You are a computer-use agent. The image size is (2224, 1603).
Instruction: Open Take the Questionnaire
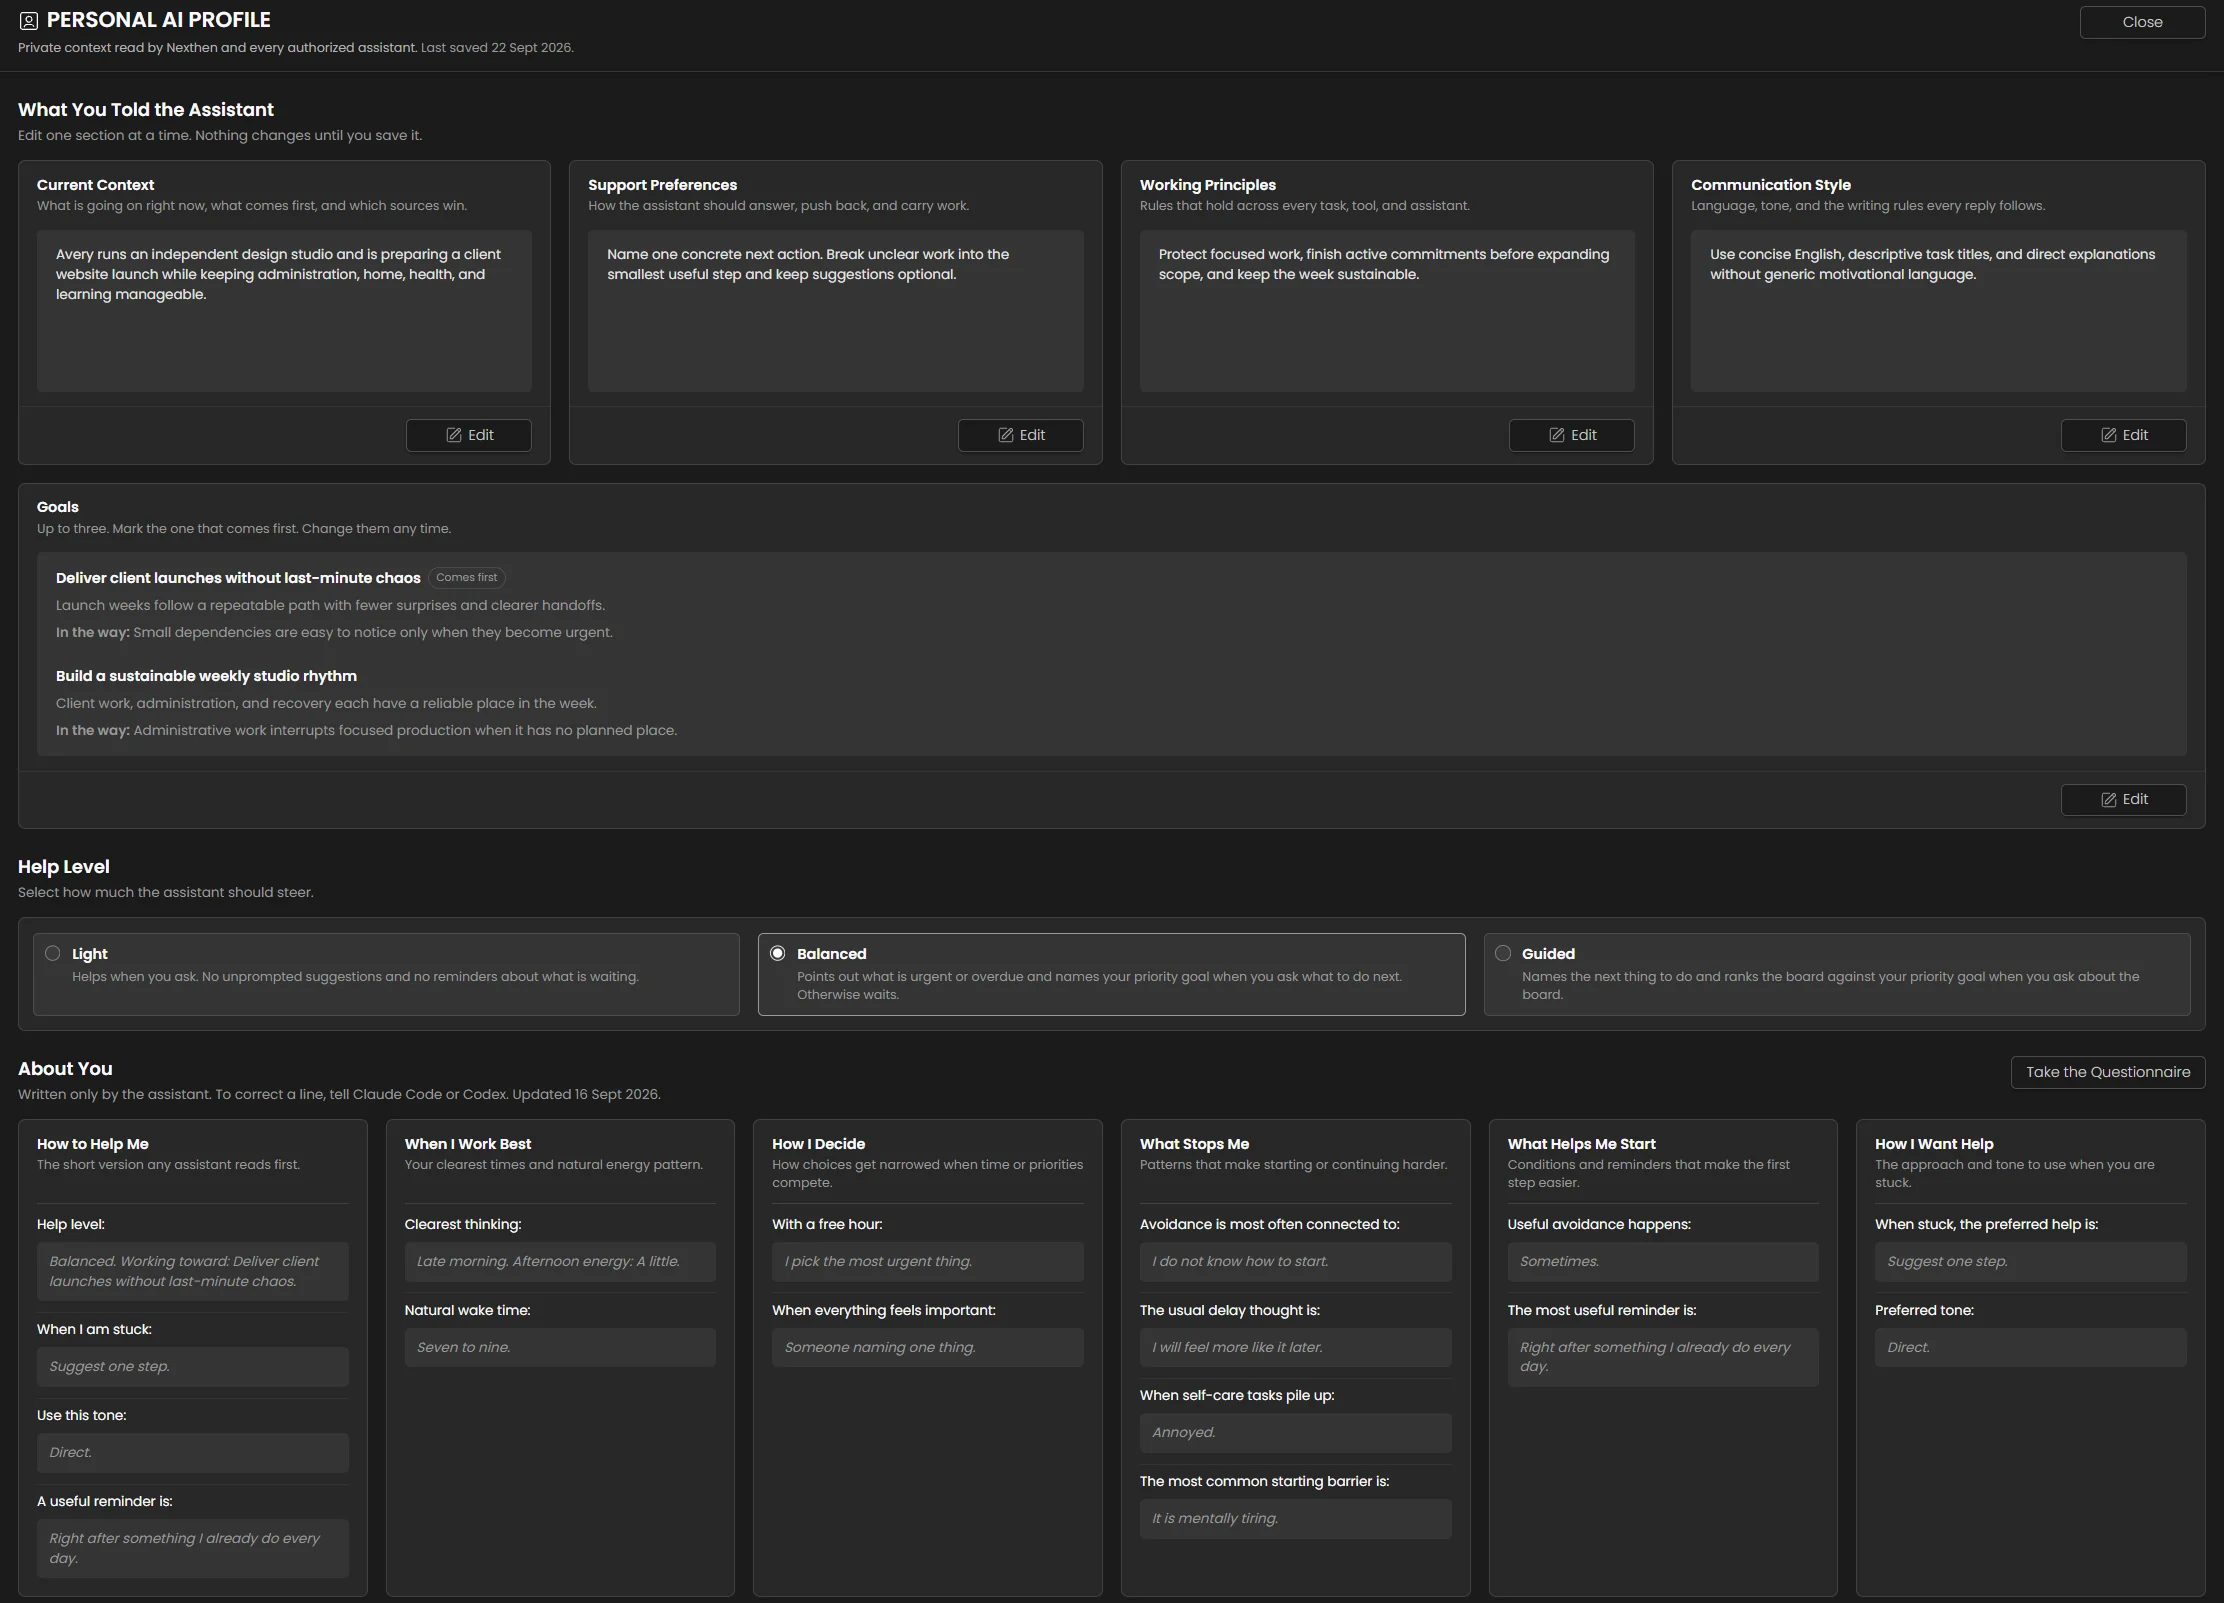pyautogui.click(x=2108, y=1072)
